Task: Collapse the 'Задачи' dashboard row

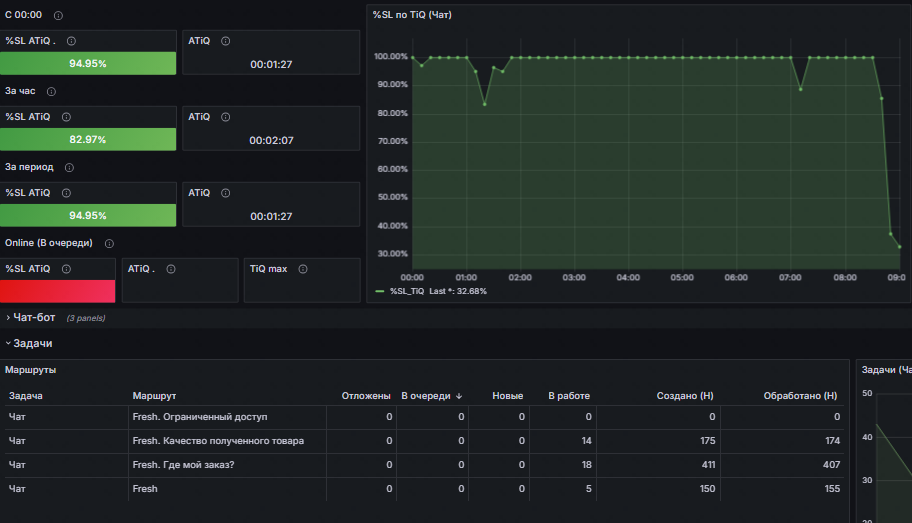Action: [32, 343]
